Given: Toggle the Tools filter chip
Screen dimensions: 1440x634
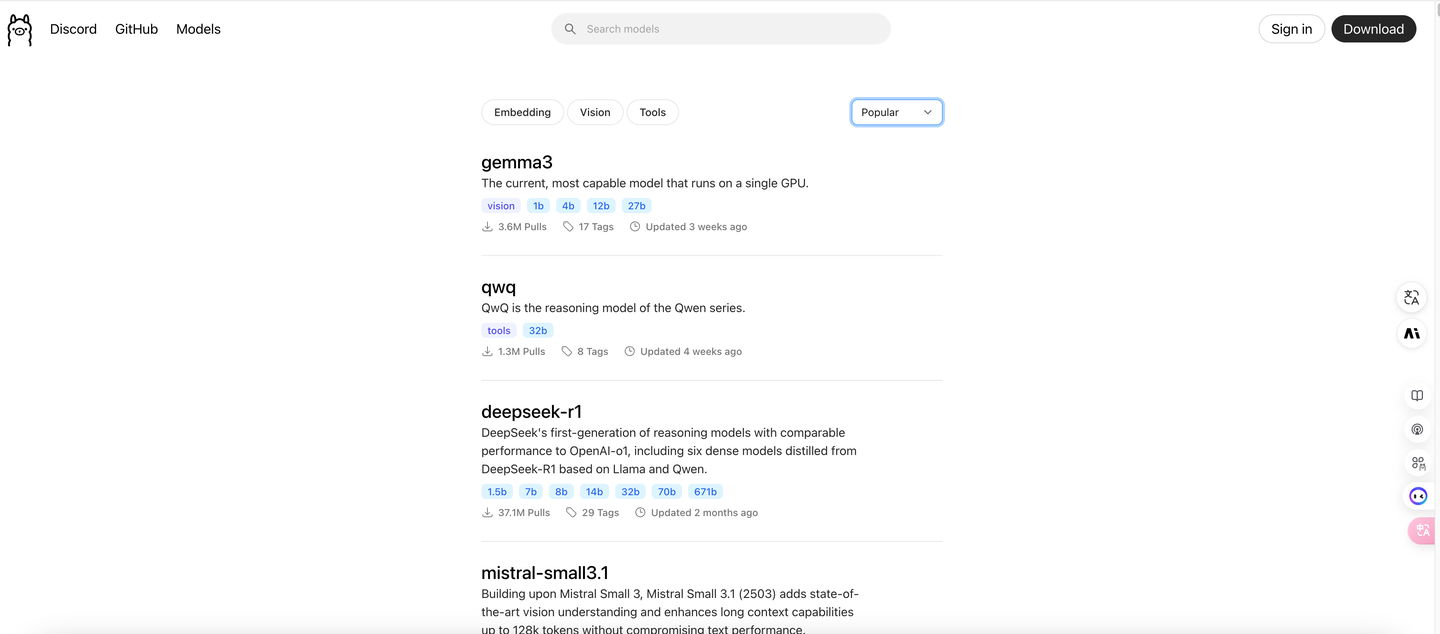Looking at the screenshot, I should click(652, 112).
